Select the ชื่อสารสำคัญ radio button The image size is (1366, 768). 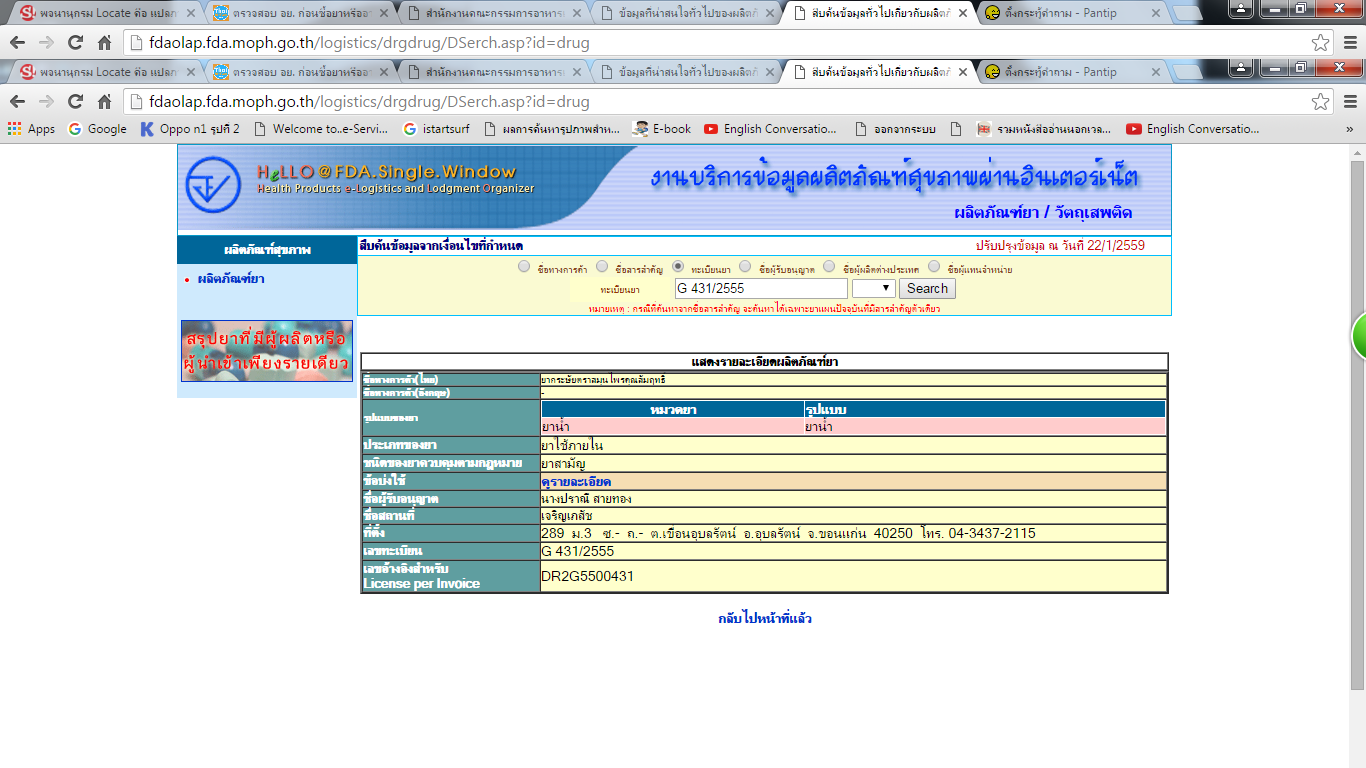tap(602, 267)
